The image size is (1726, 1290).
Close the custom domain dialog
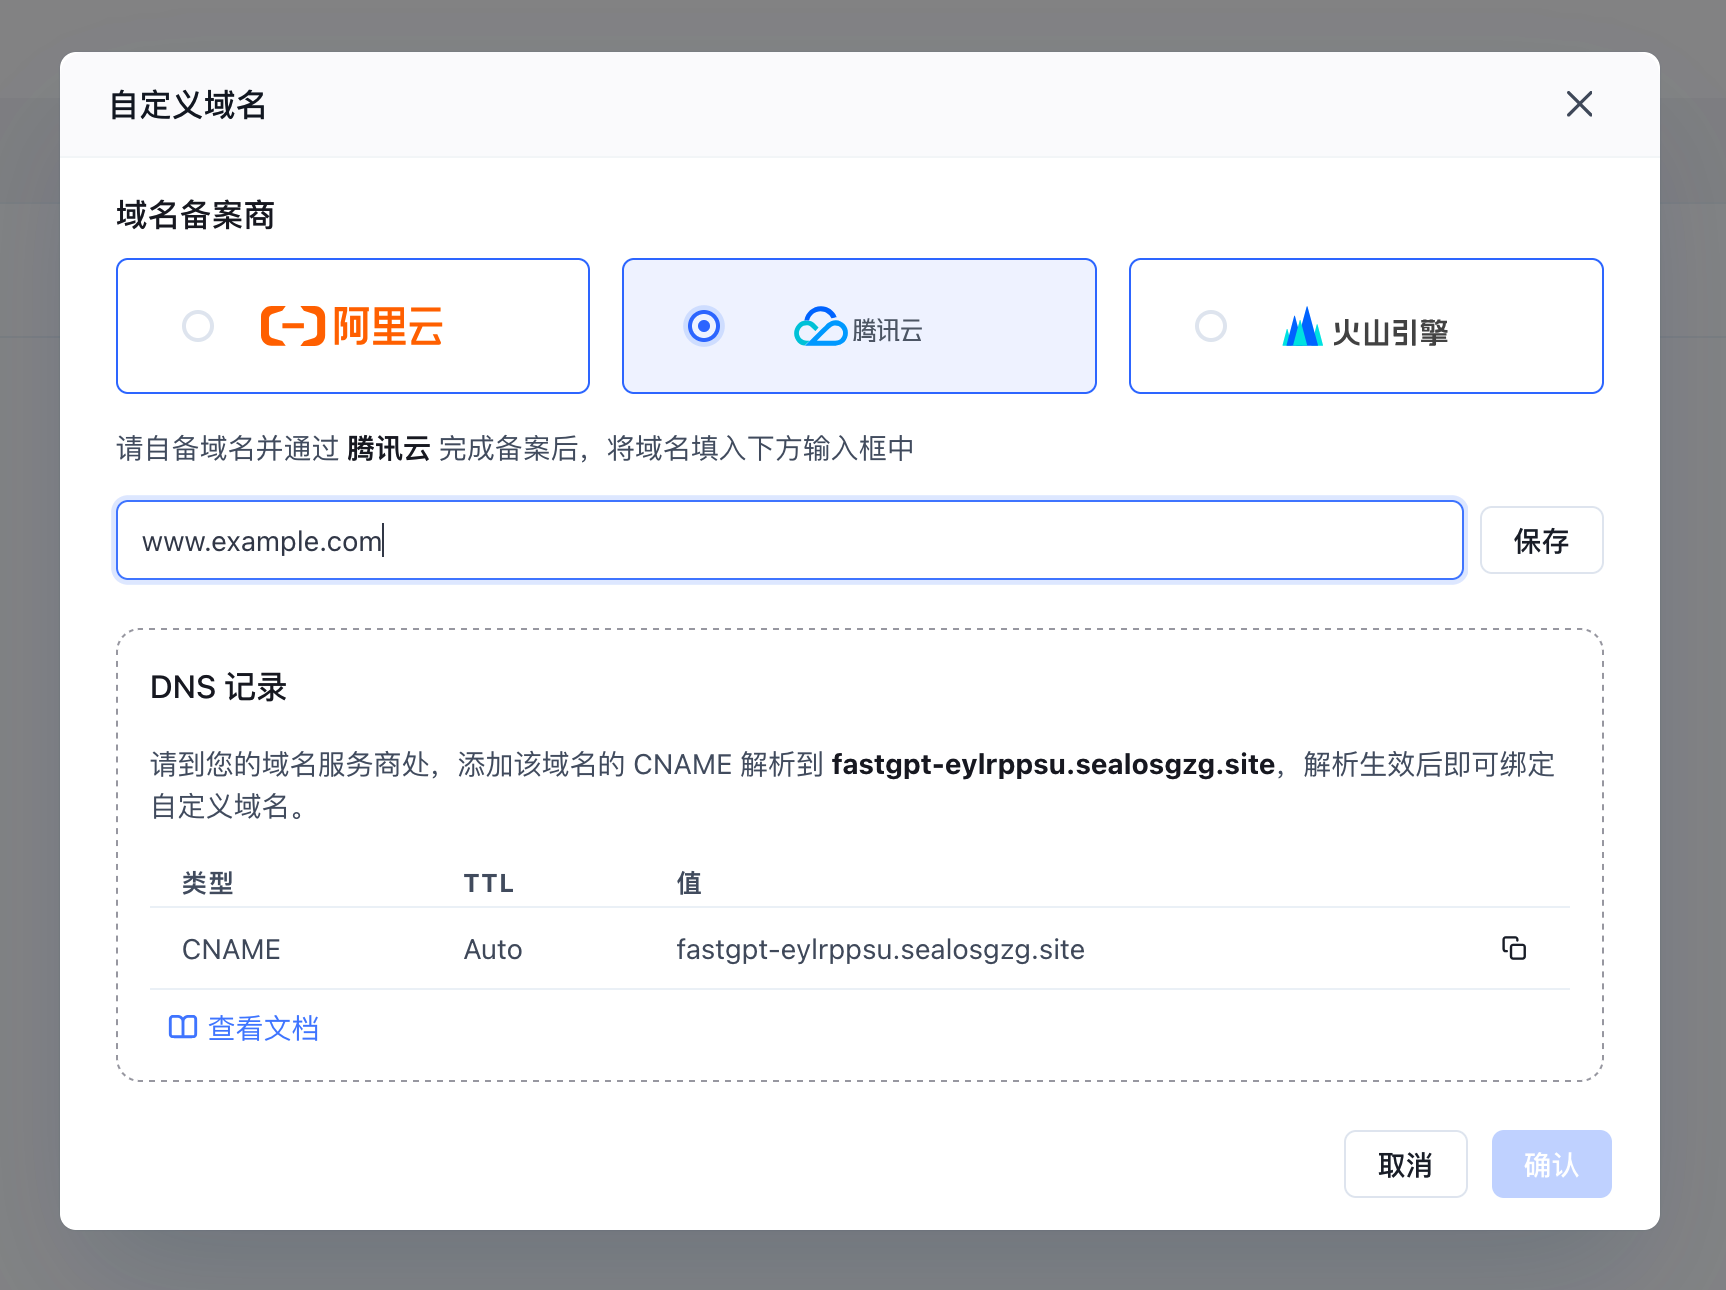tap(1579, 104)
